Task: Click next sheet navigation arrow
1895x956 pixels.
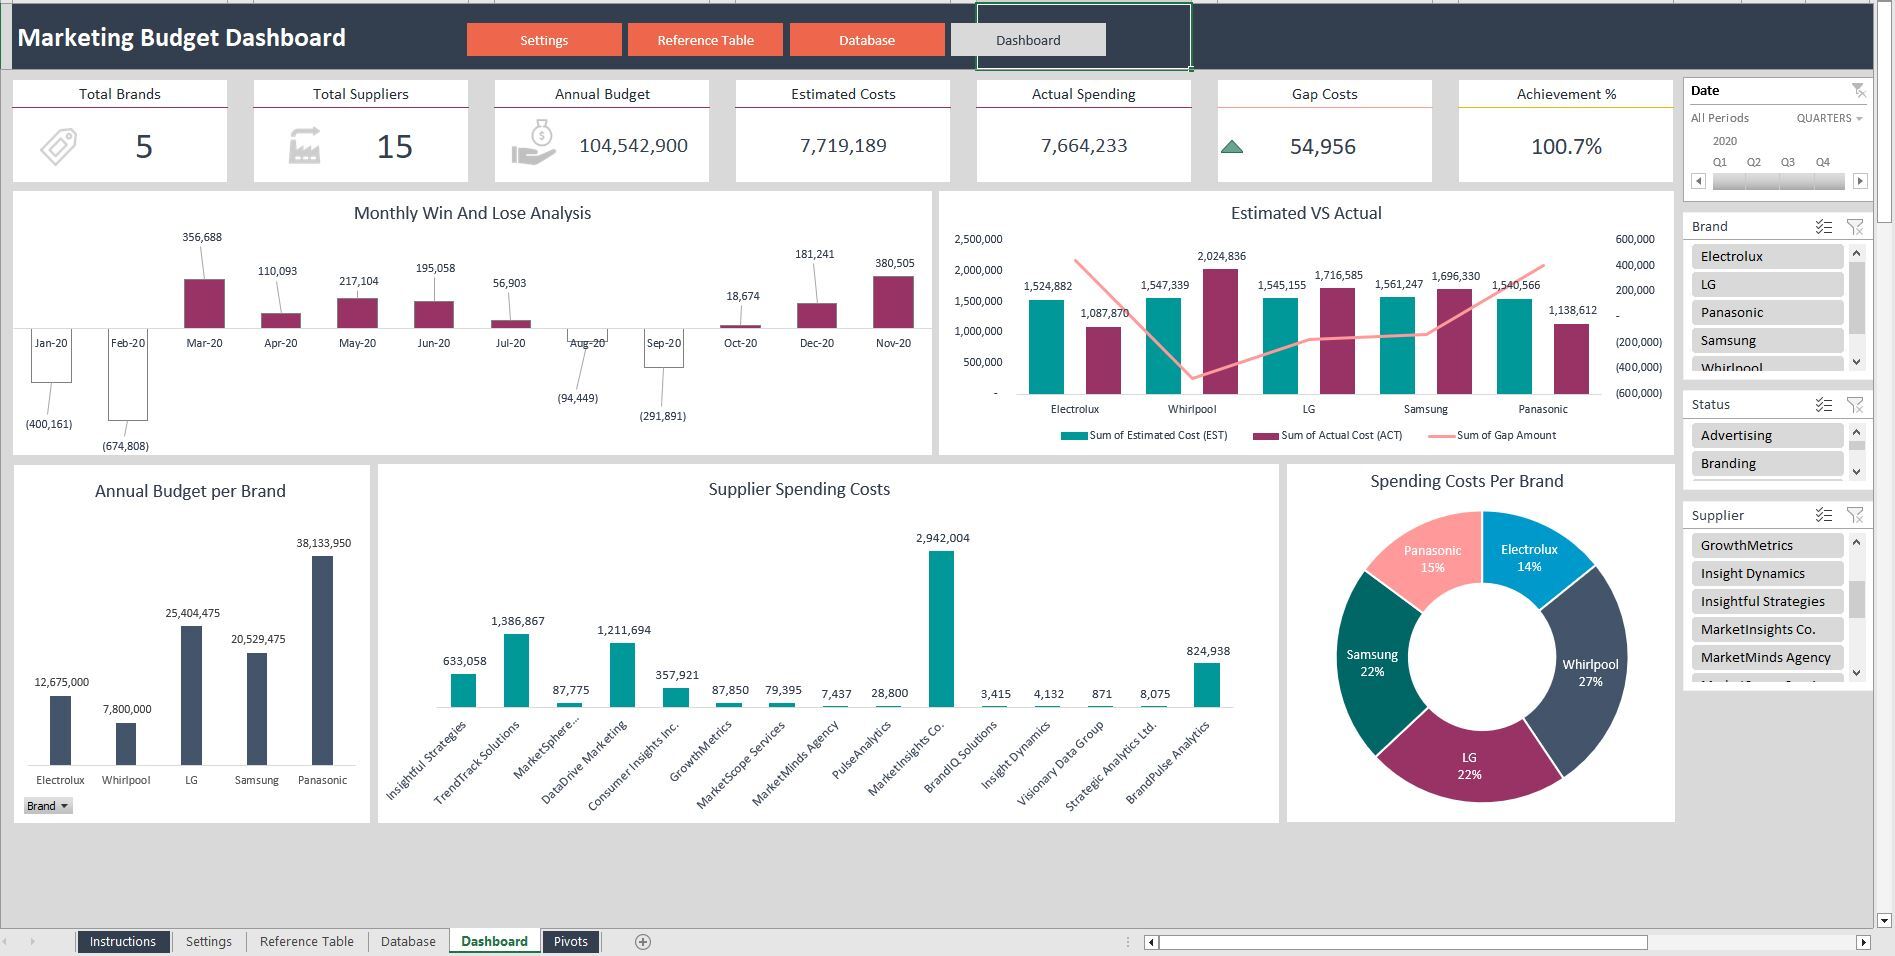Action: 32,942
